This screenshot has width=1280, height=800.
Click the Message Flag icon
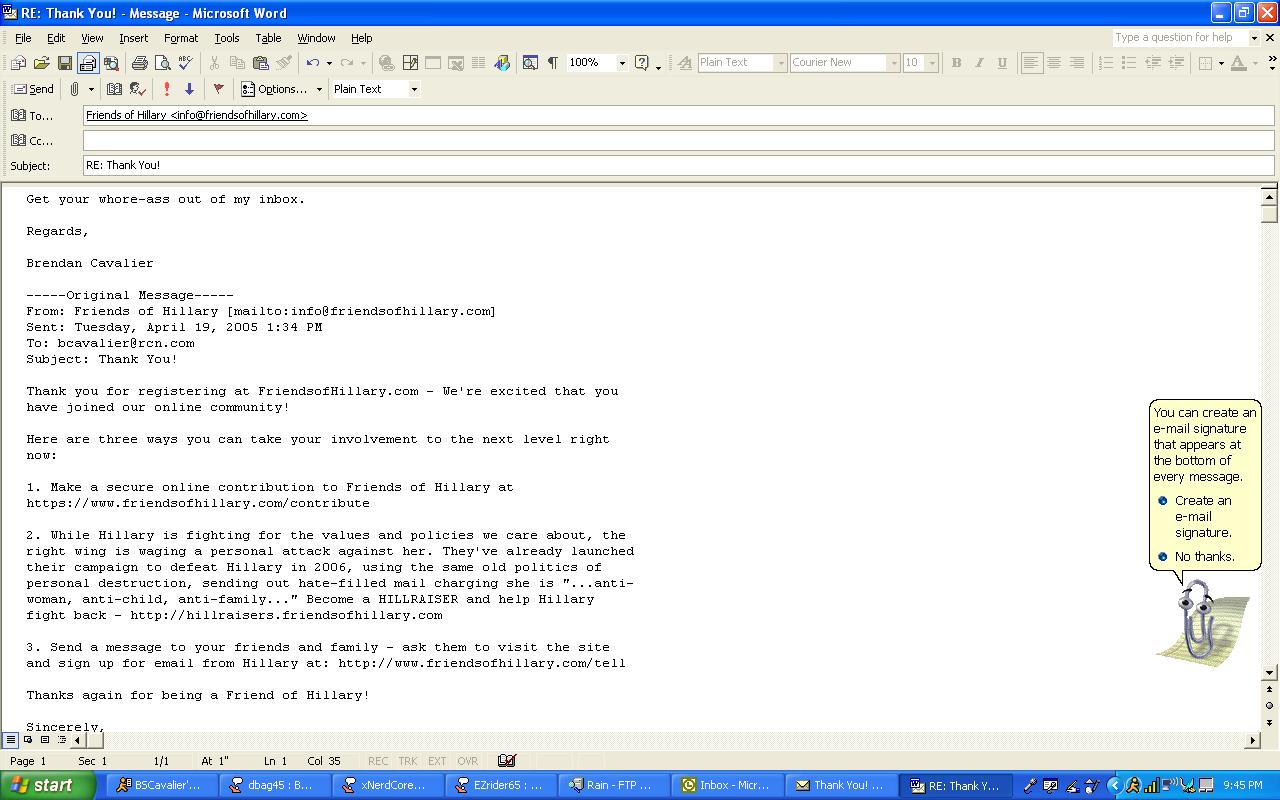tap(218, 89)
